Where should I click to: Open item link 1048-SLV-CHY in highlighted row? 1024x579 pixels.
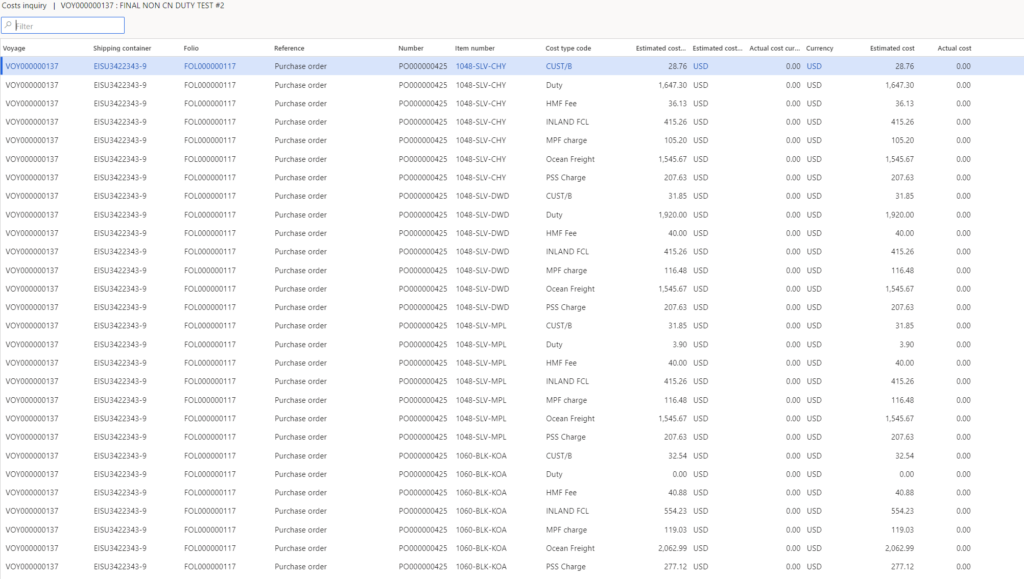(x=481, y=67)
